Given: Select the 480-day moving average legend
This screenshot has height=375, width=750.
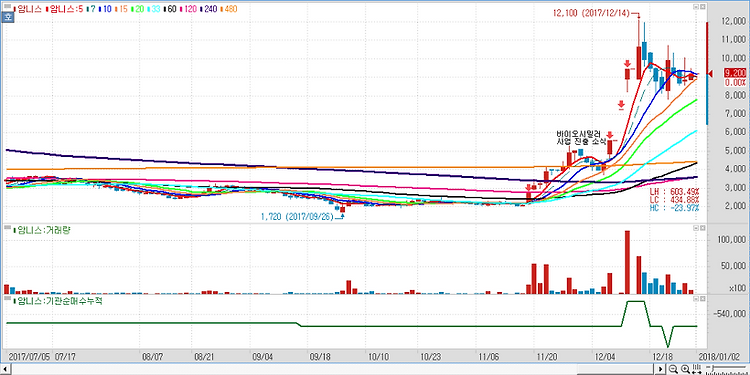Looking at the screenshot, I should tap(228, 8).
